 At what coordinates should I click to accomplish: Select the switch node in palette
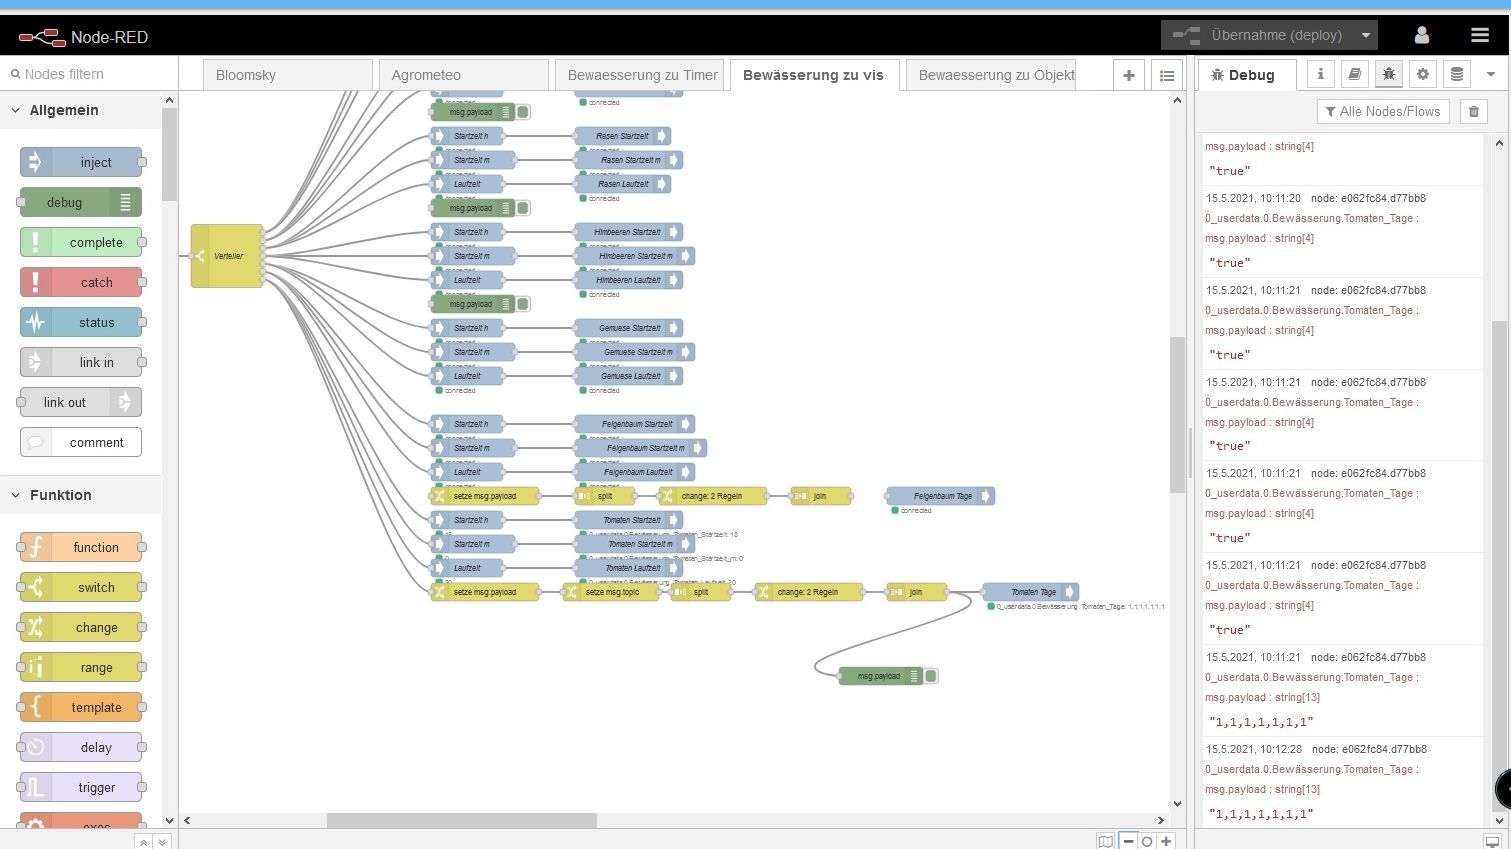click(x=81, y=587)
